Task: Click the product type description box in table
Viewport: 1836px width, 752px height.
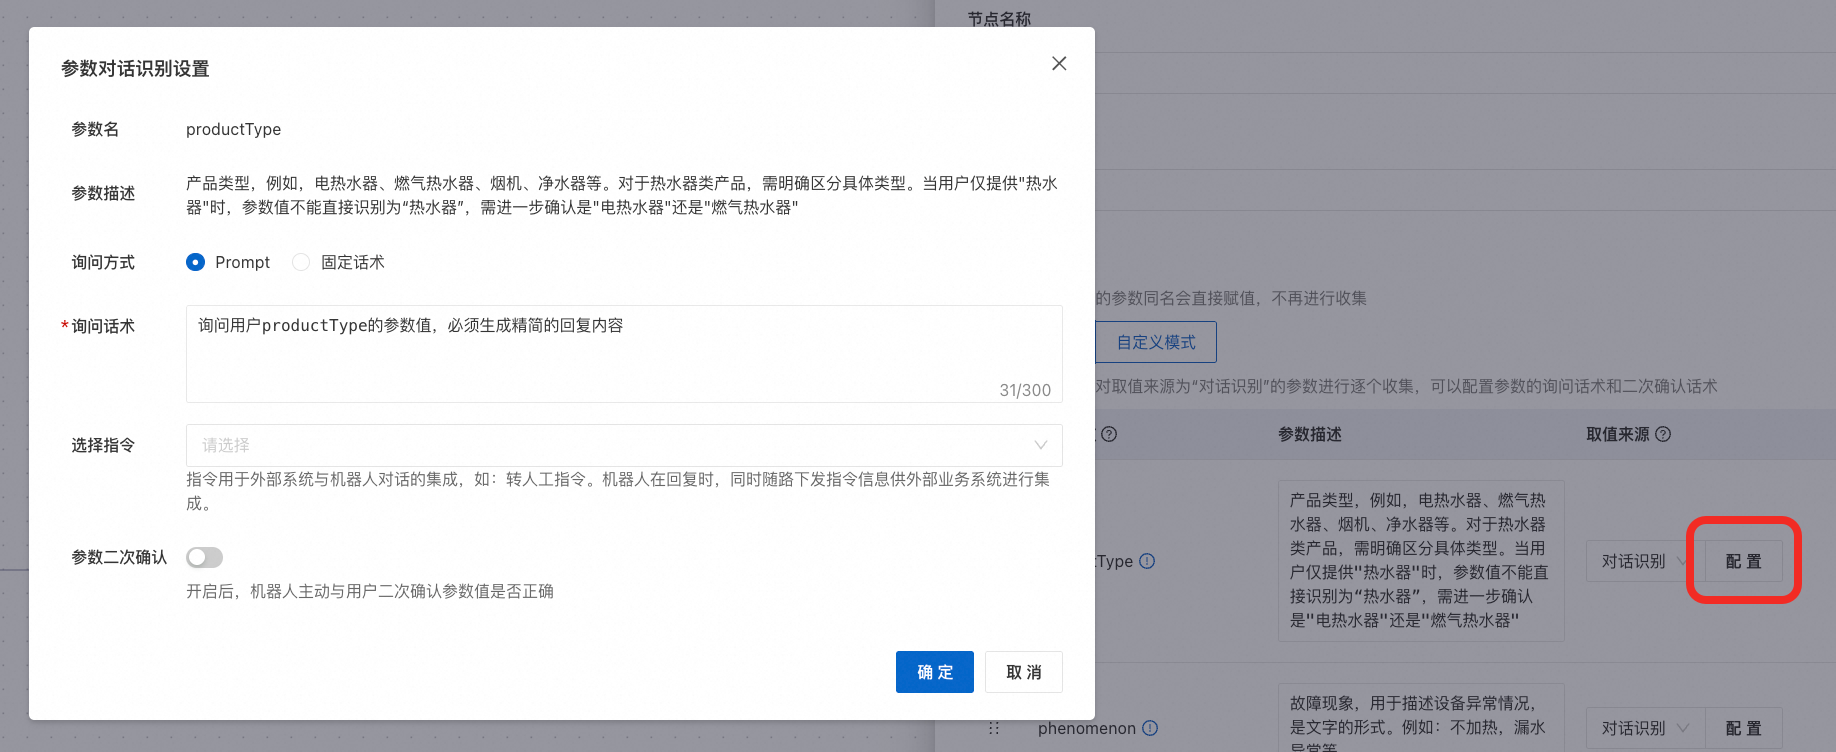Action: (x=1421, y=560)
